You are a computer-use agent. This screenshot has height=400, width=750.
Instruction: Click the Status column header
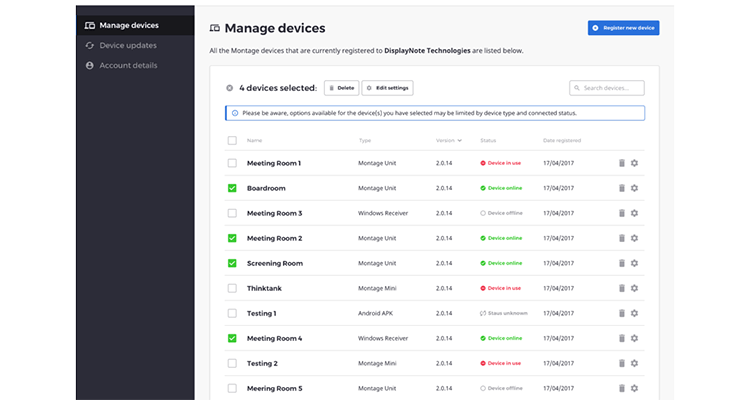488,141
